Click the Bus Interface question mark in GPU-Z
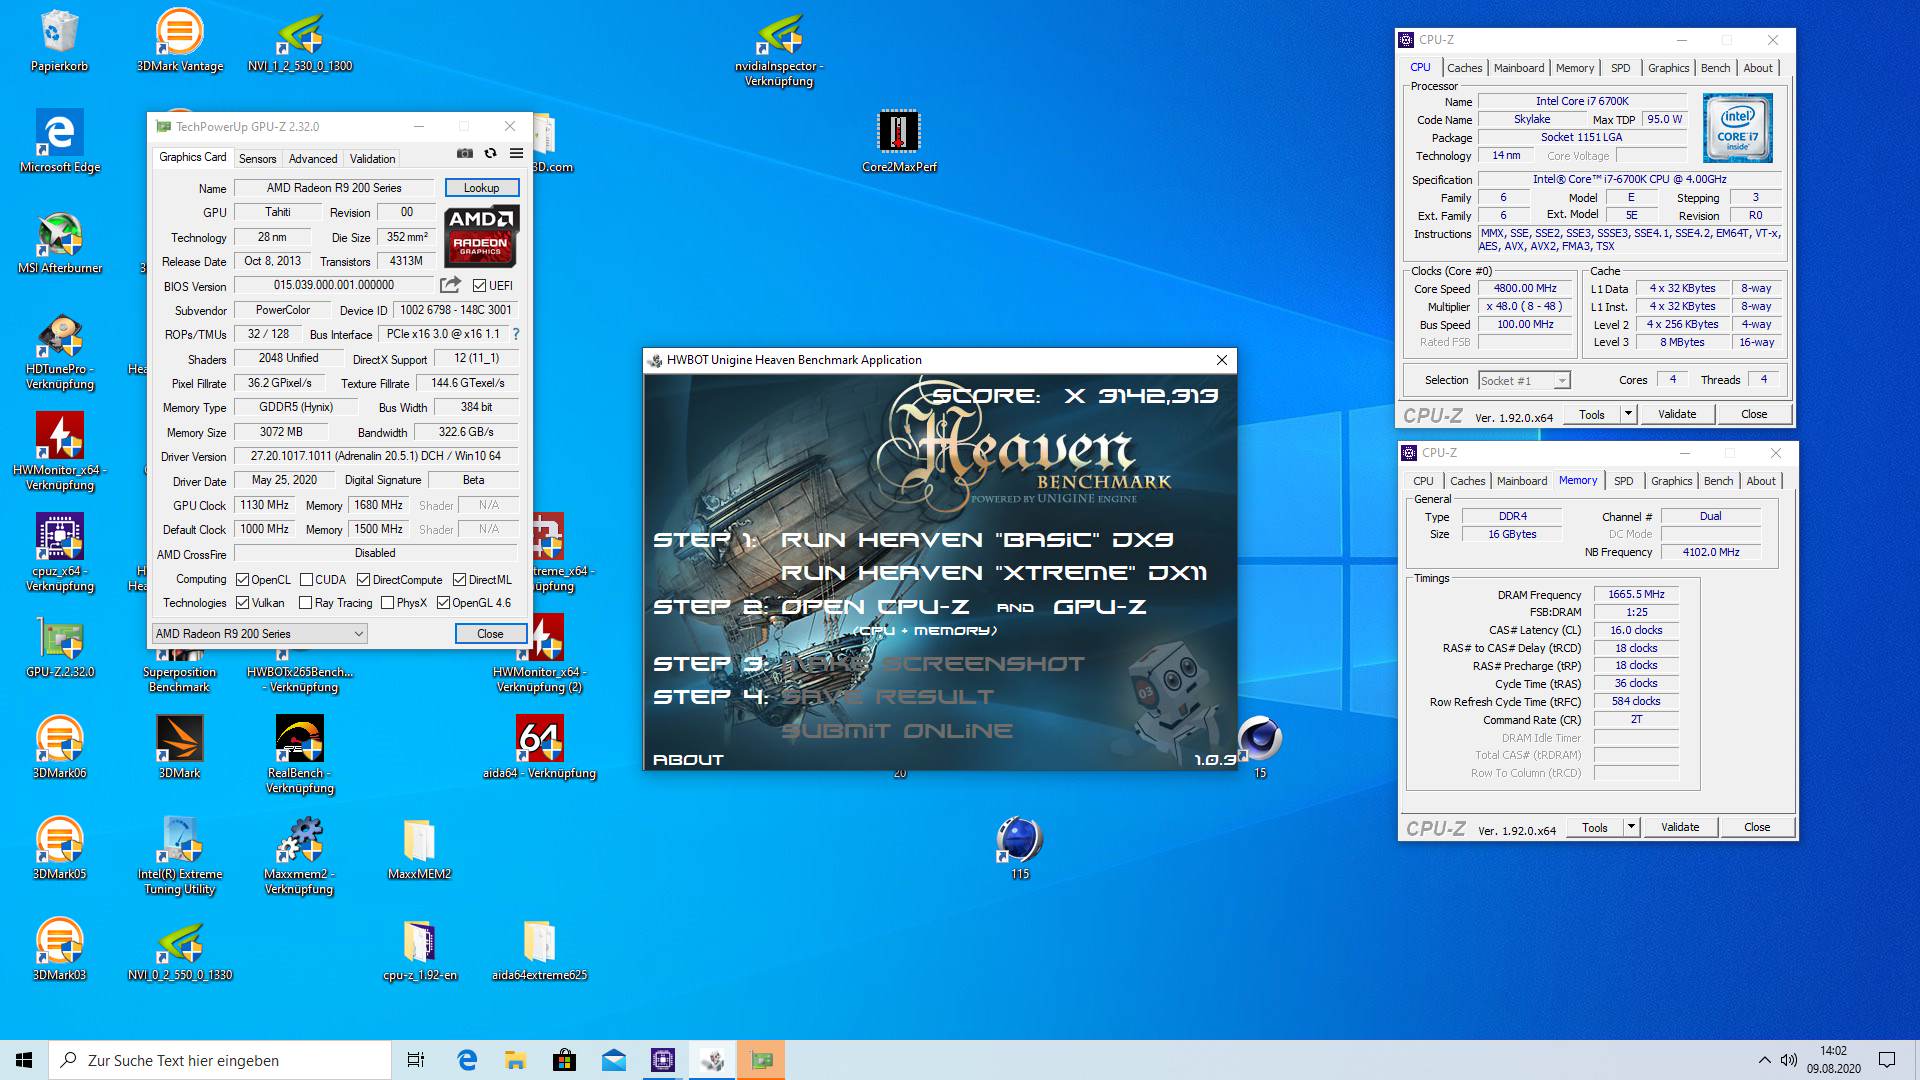This screenshot has width=1920, height=1080. click(x=516, y=334)
